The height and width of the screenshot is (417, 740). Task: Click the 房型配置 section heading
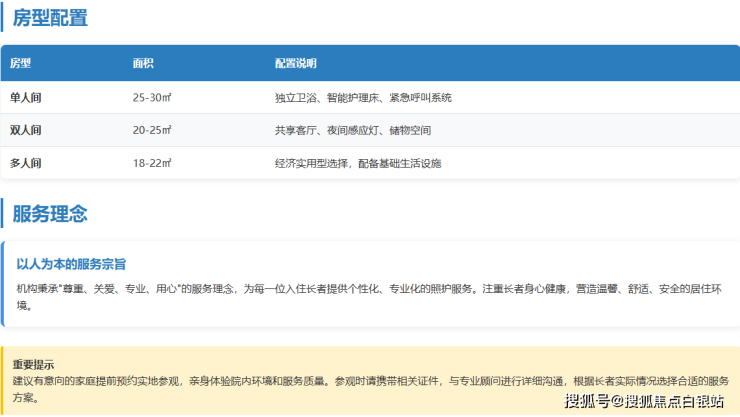pos(50,17)
